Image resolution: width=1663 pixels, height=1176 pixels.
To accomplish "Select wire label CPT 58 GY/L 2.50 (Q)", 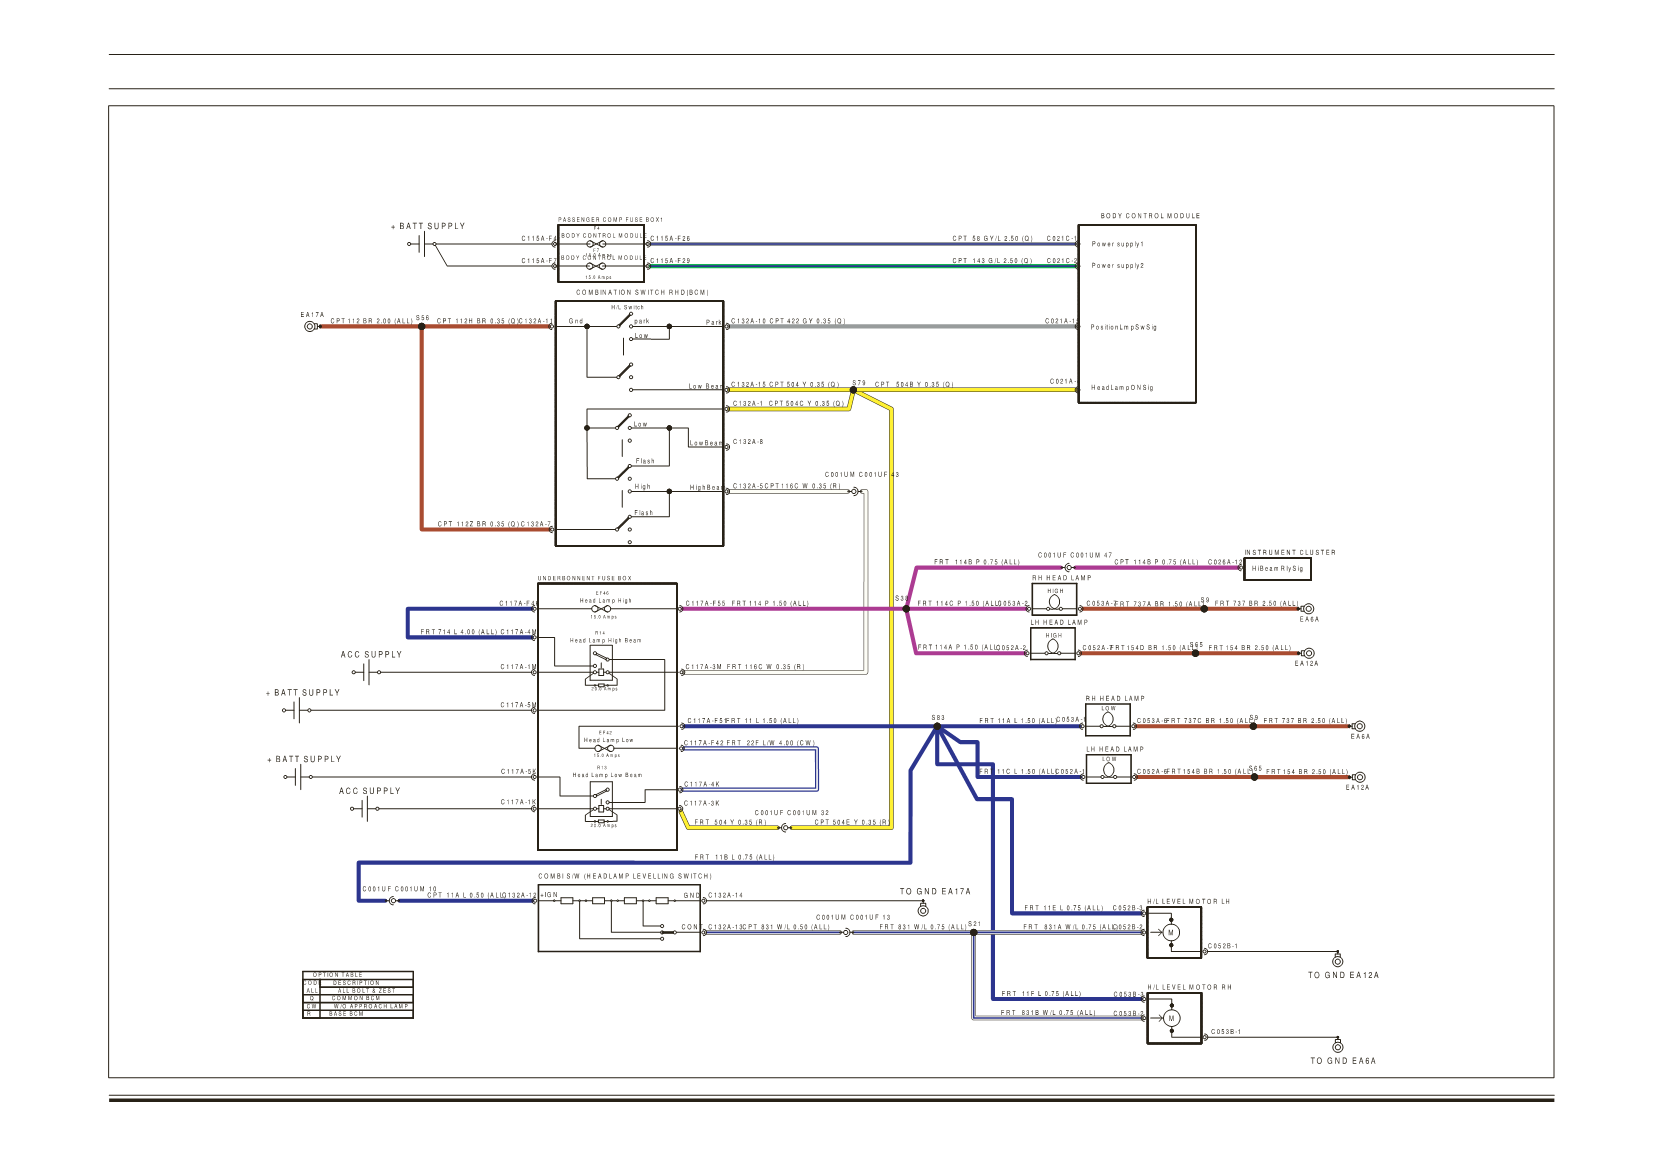I will point(992,239).
